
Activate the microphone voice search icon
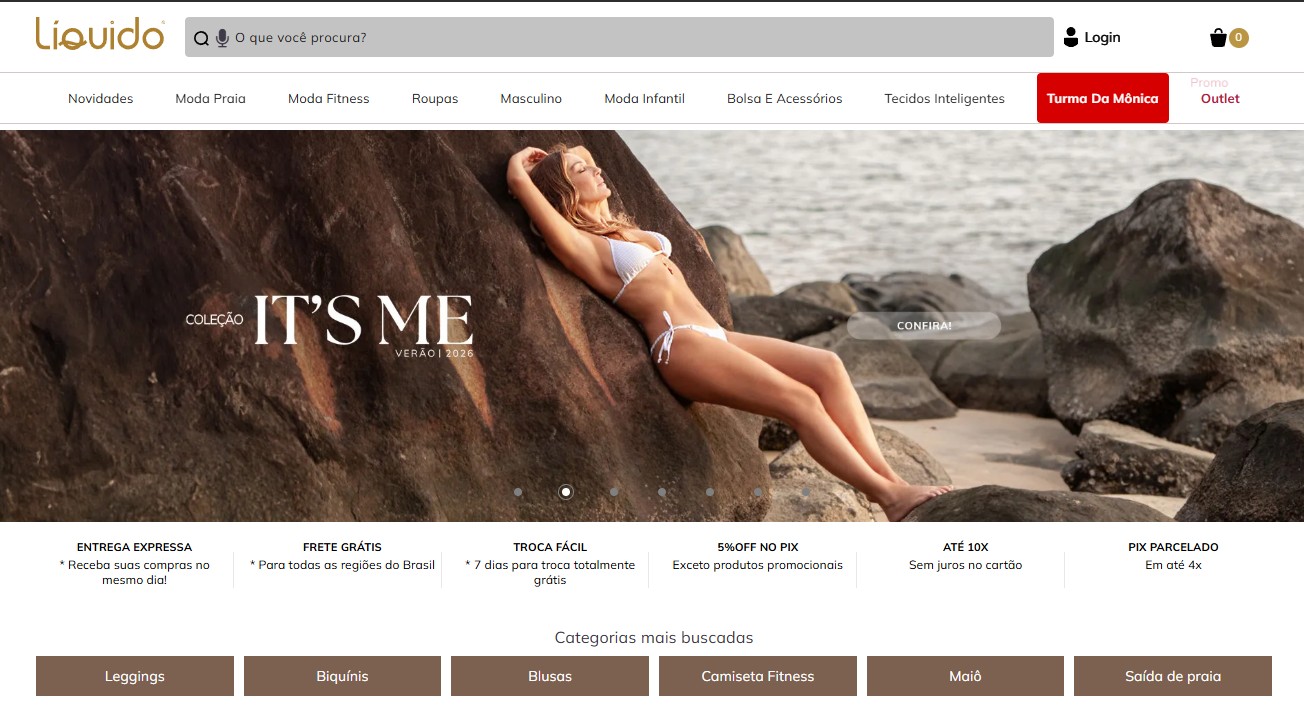[x=222, y=38]
